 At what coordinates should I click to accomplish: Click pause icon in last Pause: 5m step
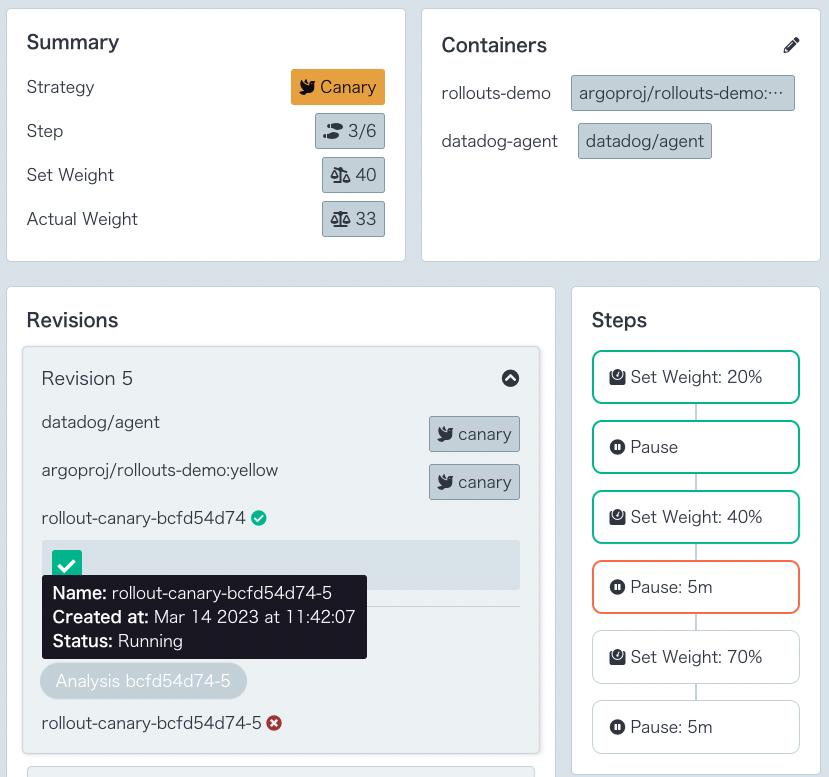tap(617, 727)
